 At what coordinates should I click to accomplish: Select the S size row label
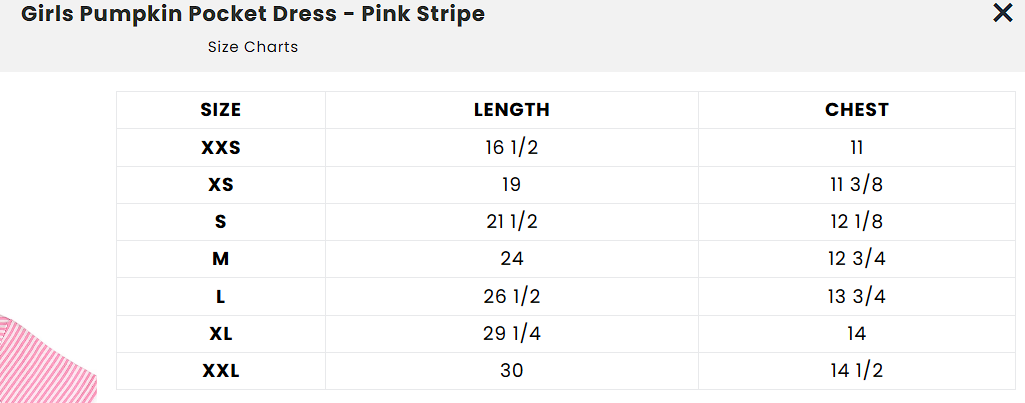221,222
